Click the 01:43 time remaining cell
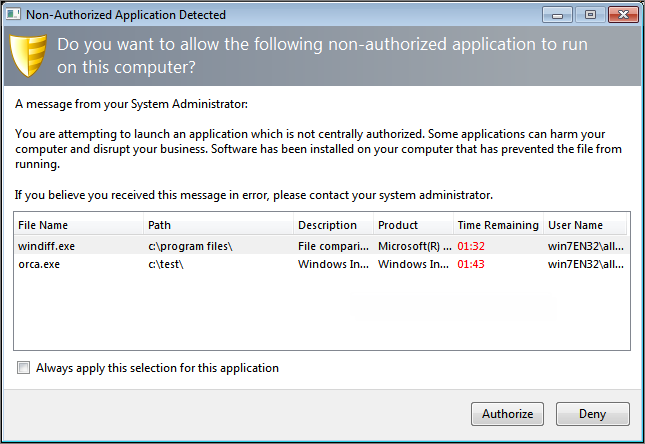Viewport: 645px width, 444px height. [x=471, y=264]
